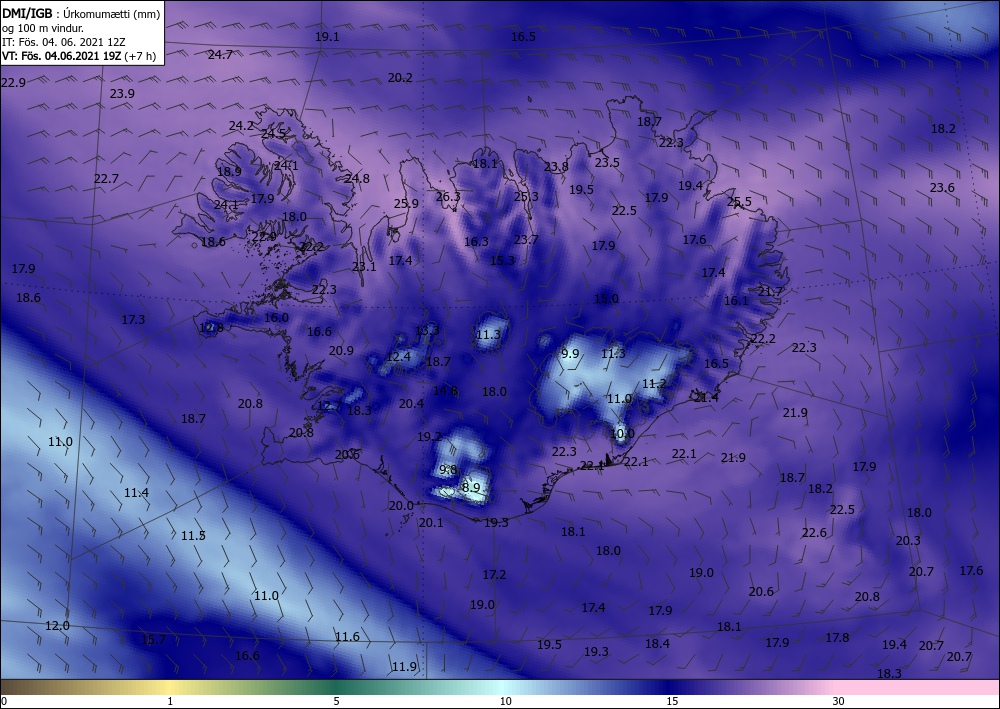Image resolution: width=1000 pixels, height=709 pixels.
Task: Click the 16.0 value on the map
Action: 276,318
